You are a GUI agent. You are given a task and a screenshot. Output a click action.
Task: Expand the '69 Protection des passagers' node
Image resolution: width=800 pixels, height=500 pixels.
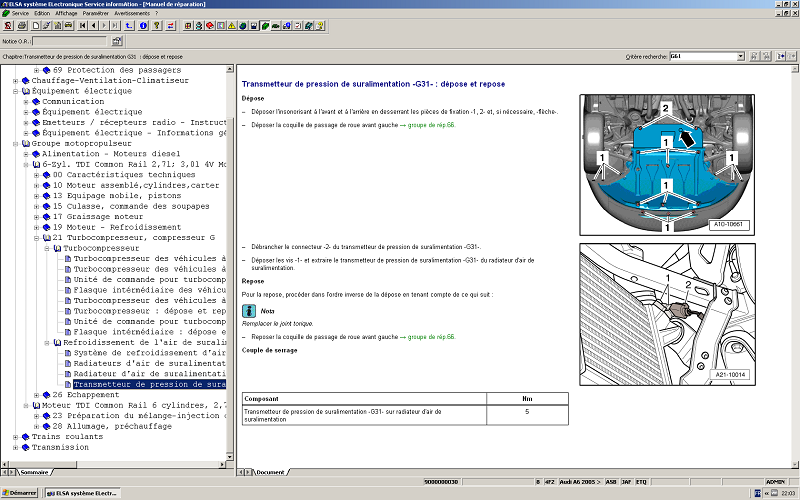click(x=36, y=70)
